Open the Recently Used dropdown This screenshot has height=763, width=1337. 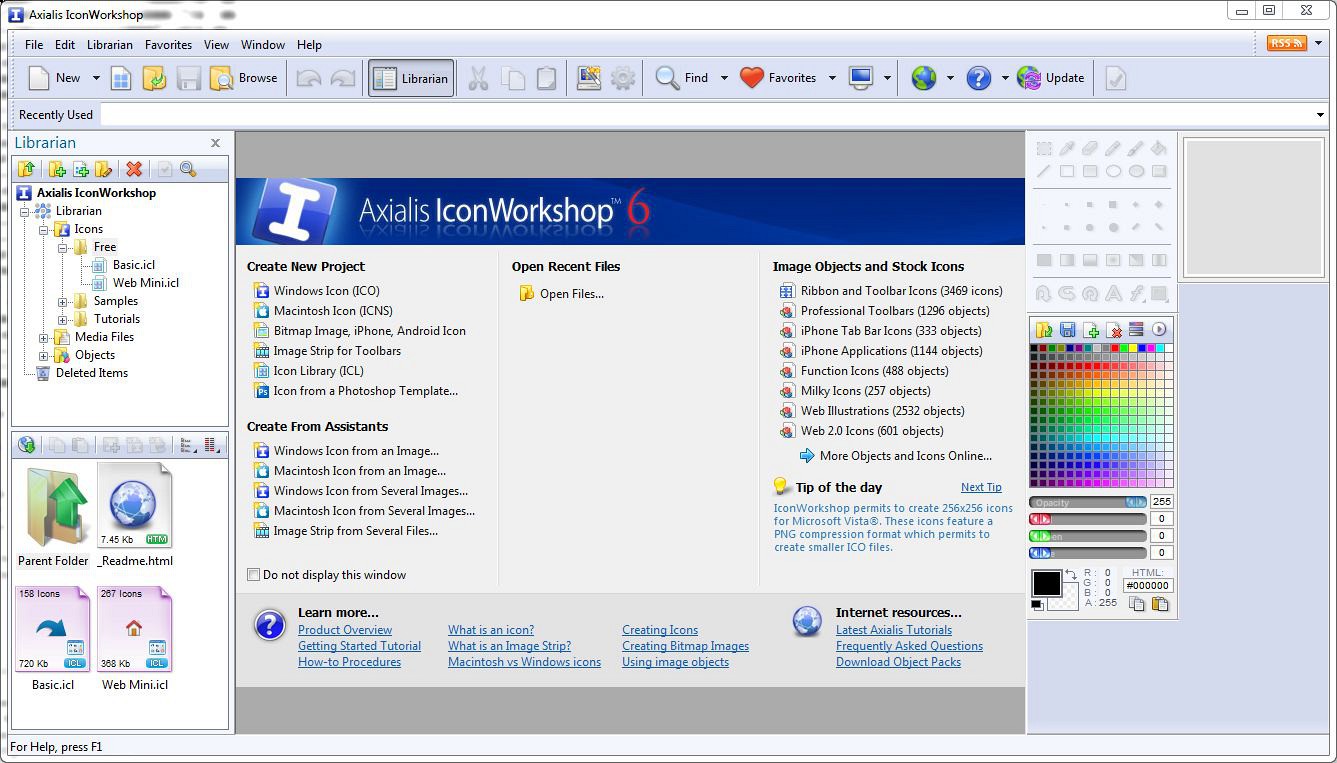click(1321, 114)
